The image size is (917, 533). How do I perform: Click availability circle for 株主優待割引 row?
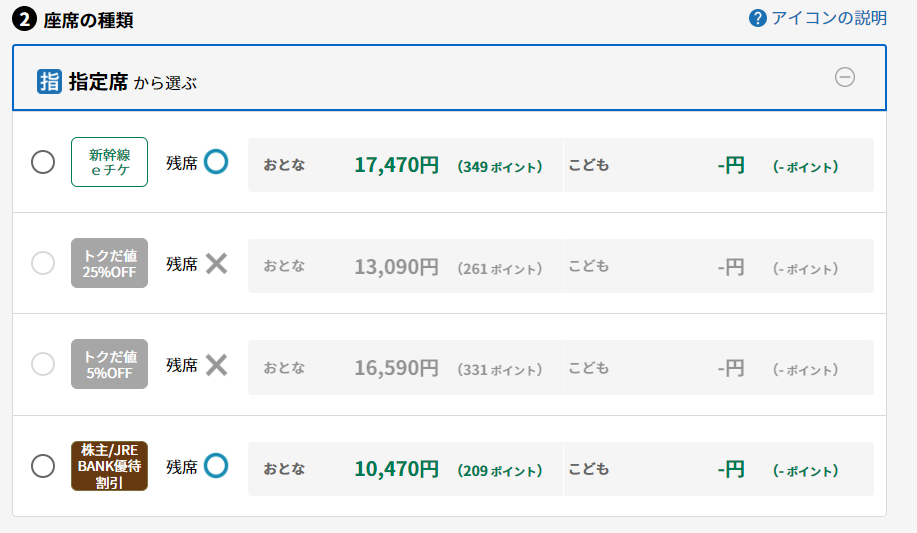click(x=216, y=465)
